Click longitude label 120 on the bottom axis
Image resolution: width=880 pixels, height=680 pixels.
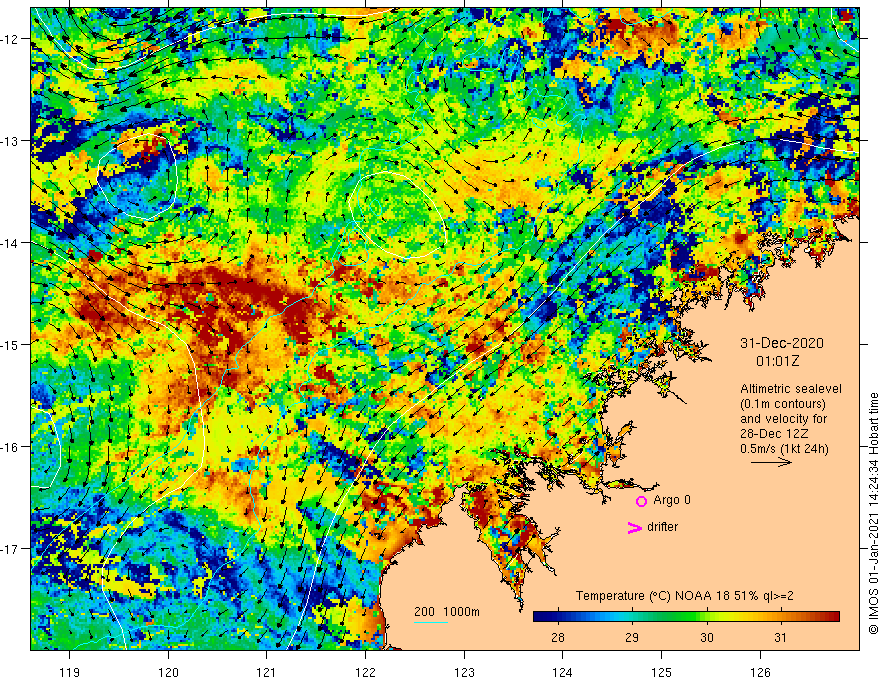[x=168, y=672]
